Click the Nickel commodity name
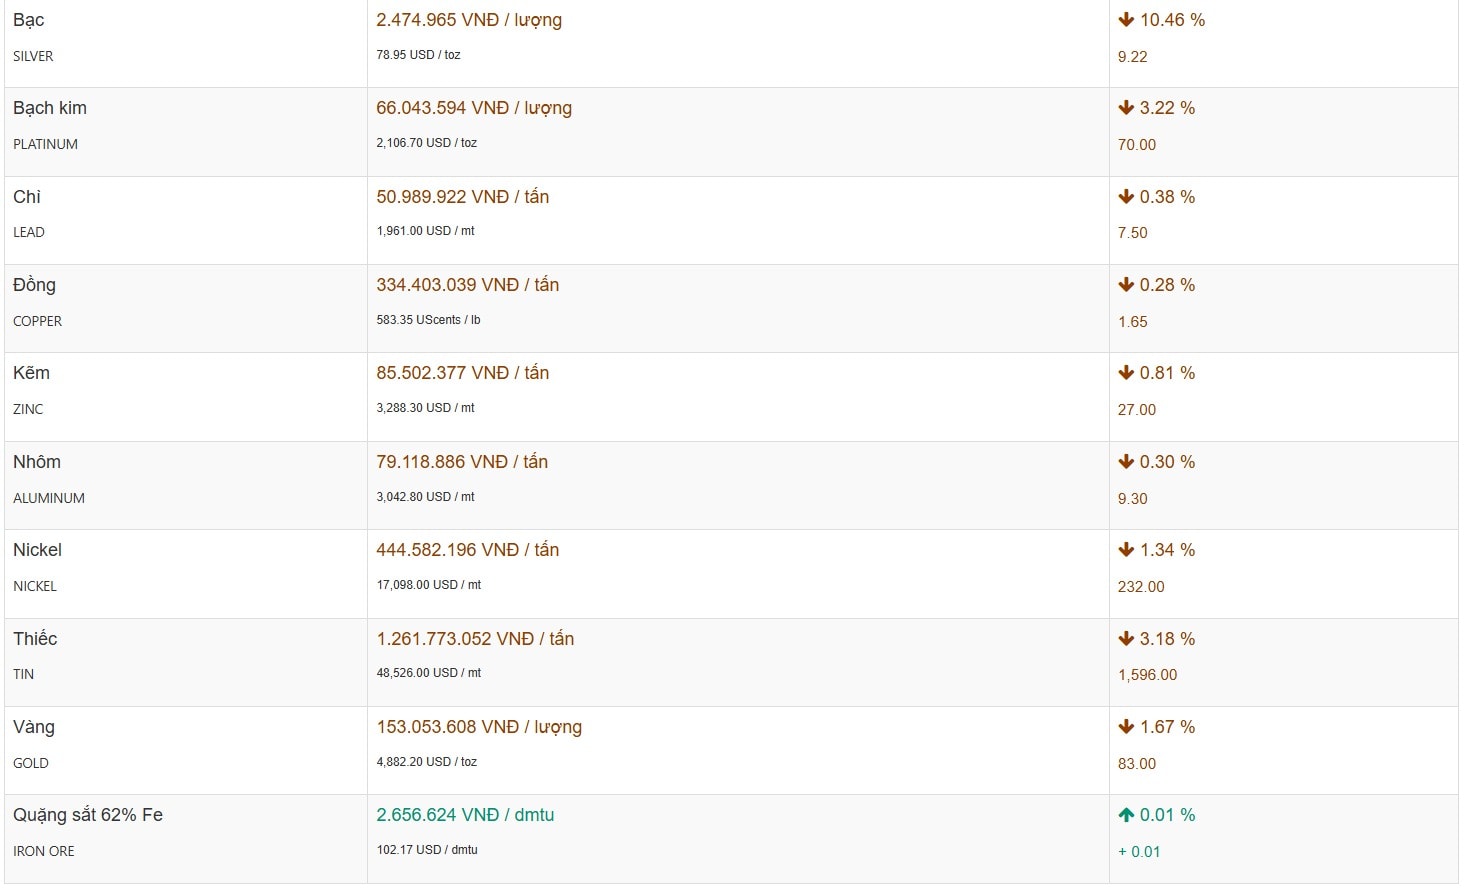Image resolution: width=1464 pixels, height=890 pixels. pyautogui.click(x=37, y=550)
